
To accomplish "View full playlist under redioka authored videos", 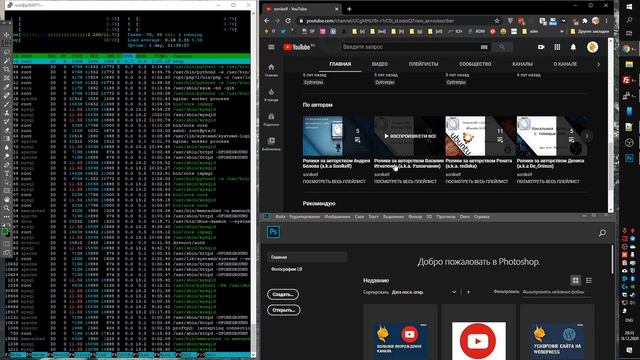I will 477,182.
